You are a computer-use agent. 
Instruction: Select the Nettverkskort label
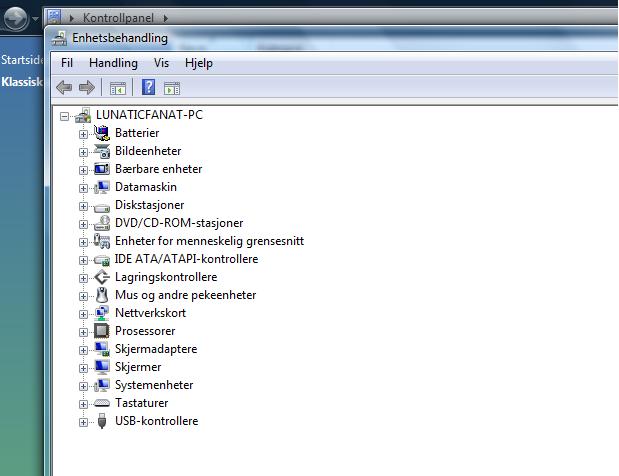pyautogui.click(x=150, y=313)
